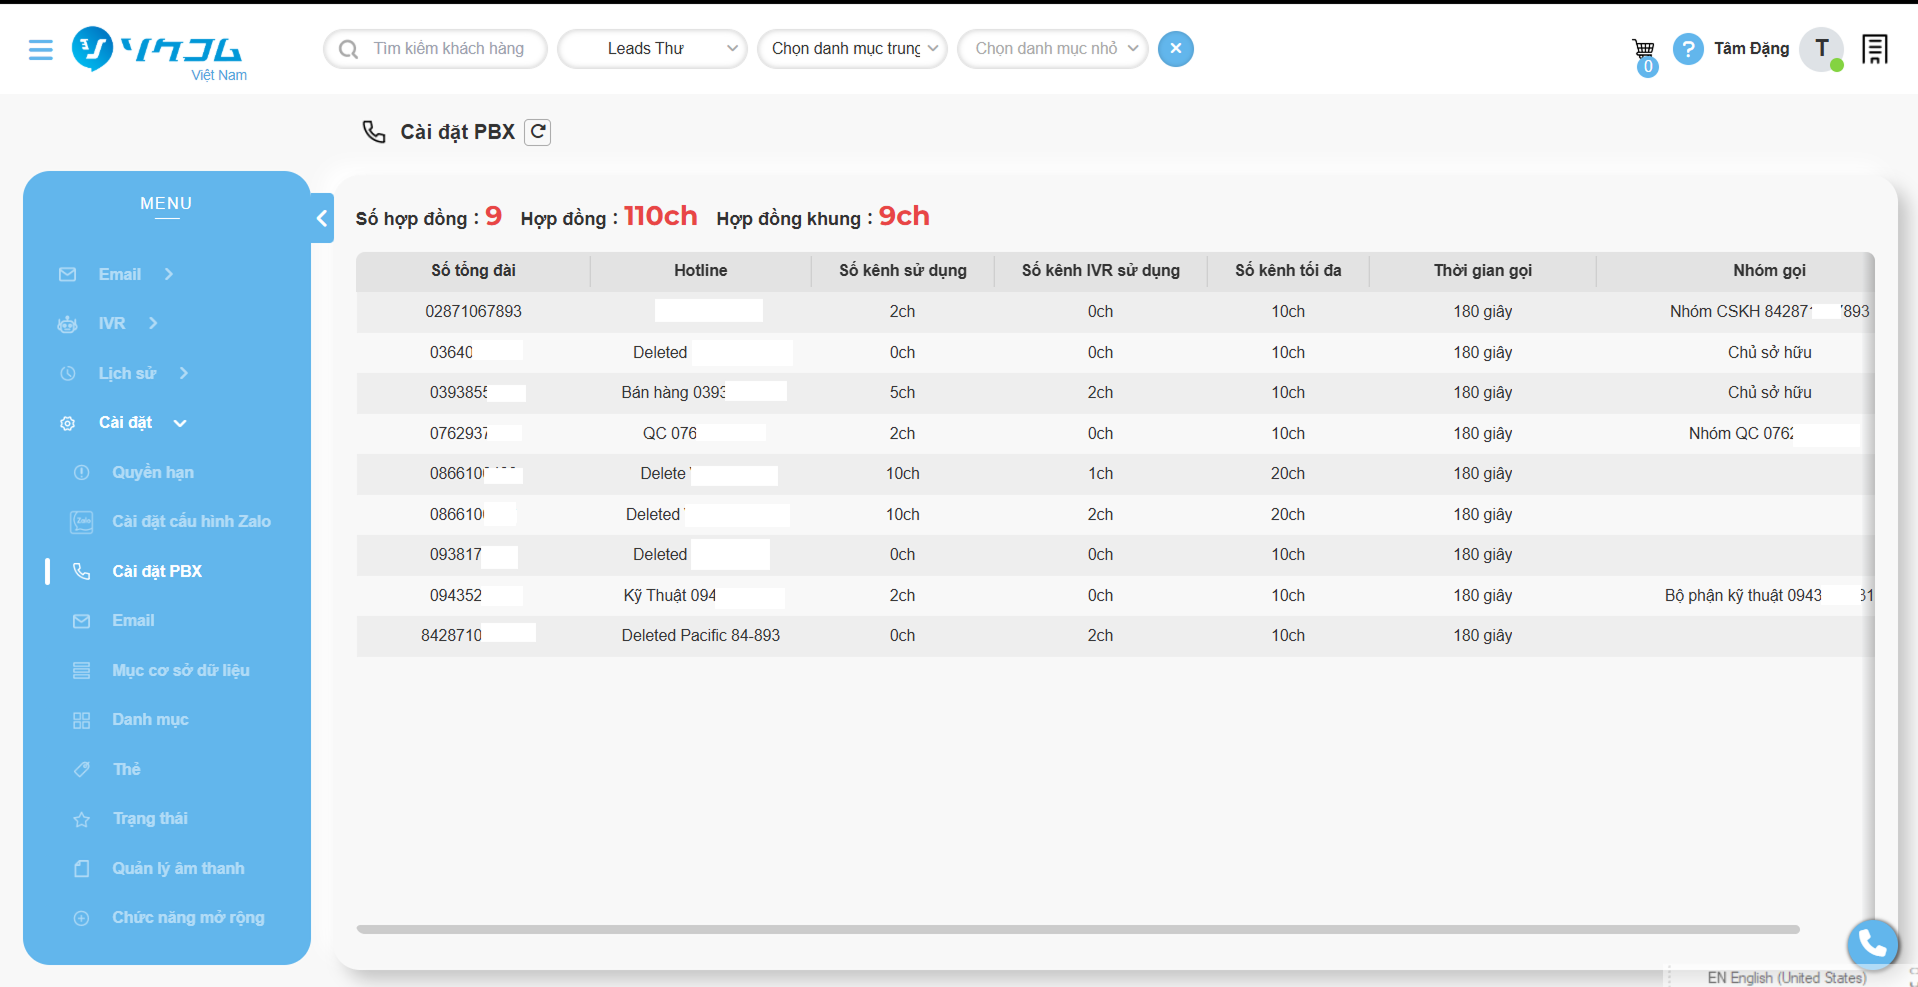Click Deleted Pacific 84-893 cell
Screen dimensions: 1918x987
click(x=700, y=635)
